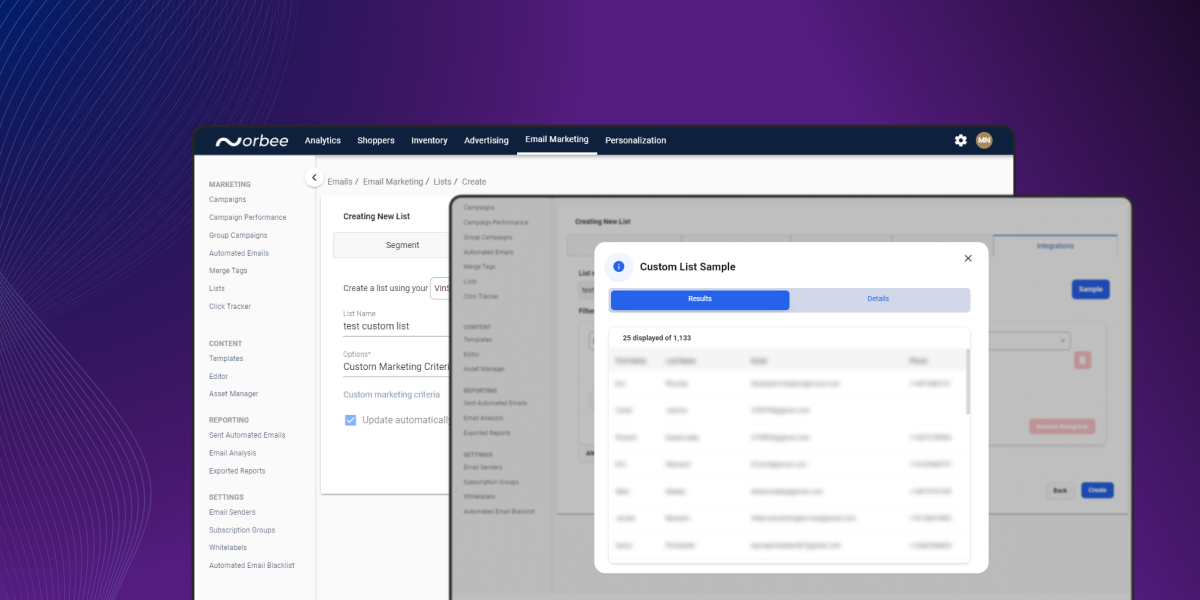Click the info icon in Custom List Sample dialog
The image size is (1200, 600).
pos(618,266)
